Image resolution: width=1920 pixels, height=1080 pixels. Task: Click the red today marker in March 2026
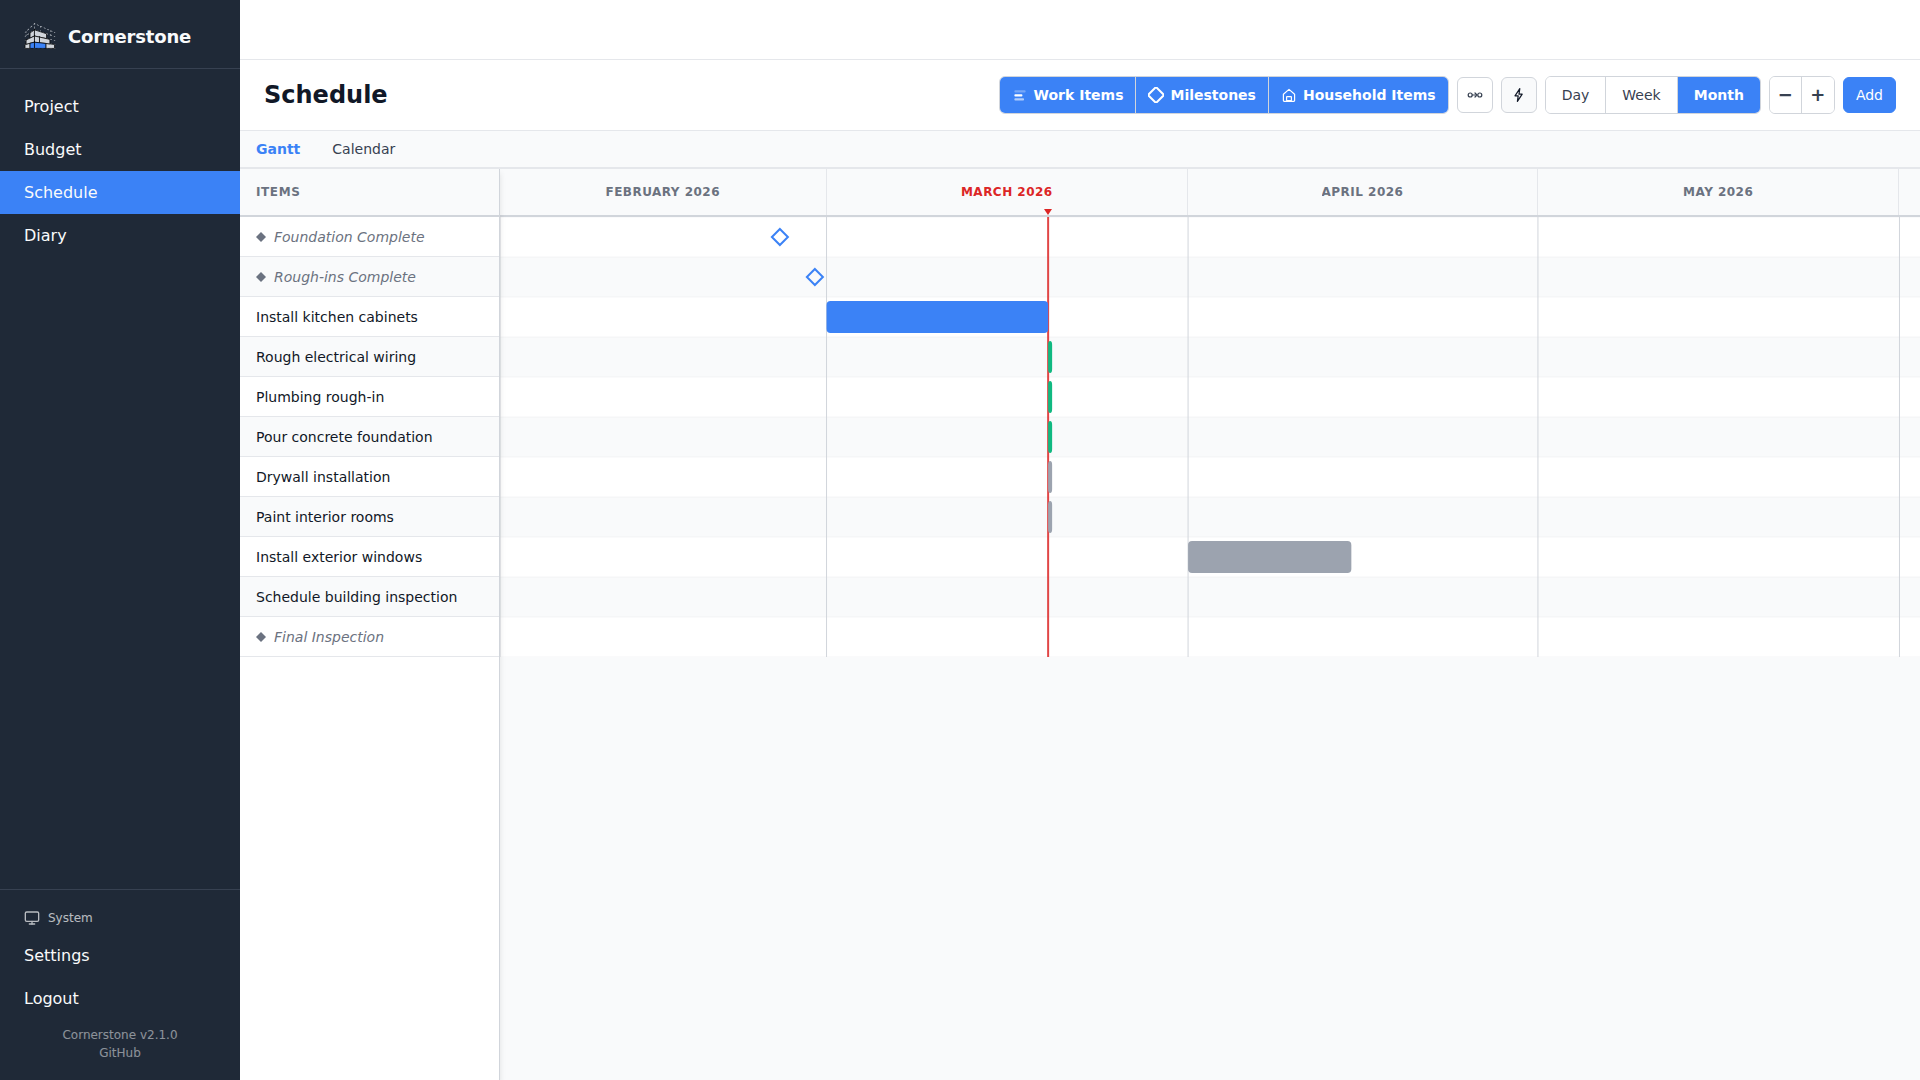tap(1048, 211)
